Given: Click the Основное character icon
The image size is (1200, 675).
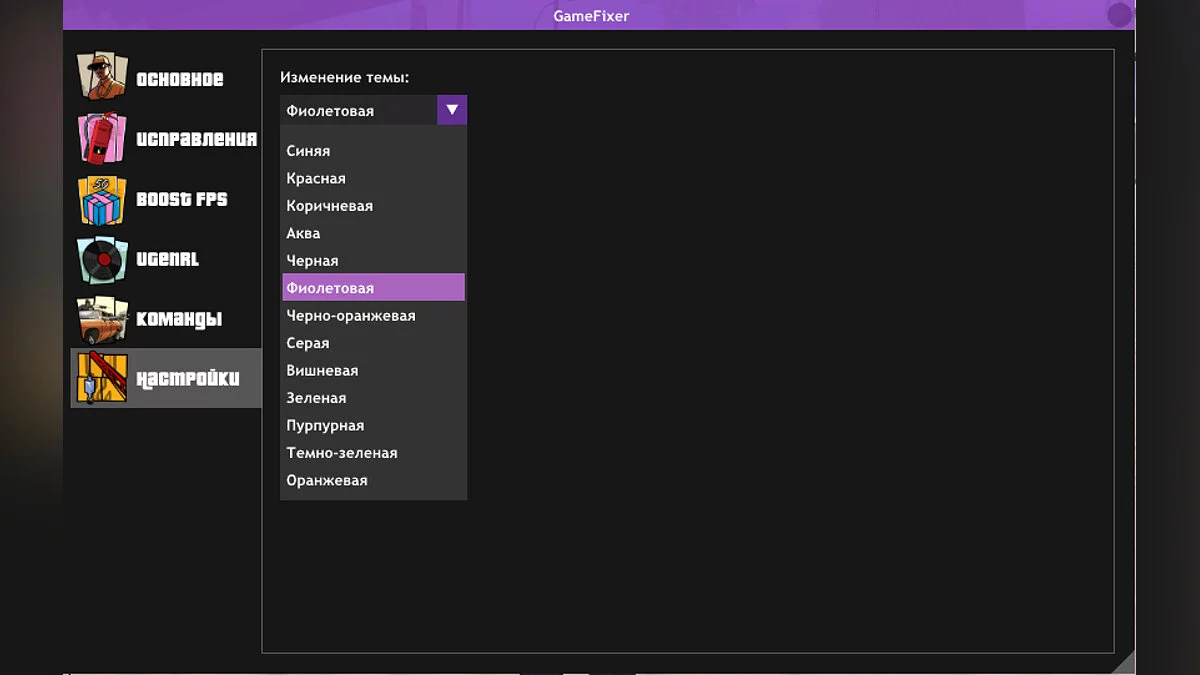Looking at the screenshot, I should tap(103, 78).
